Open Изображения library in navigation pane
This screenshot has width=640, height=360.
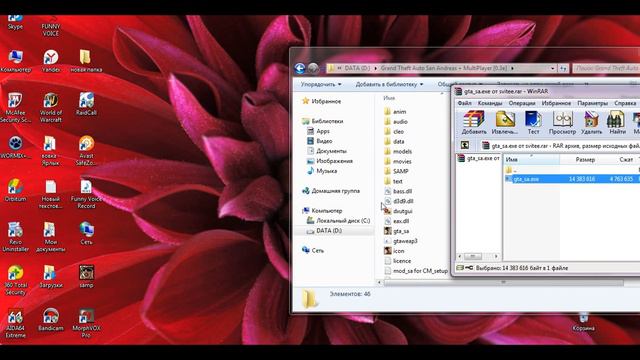(330, 161)
